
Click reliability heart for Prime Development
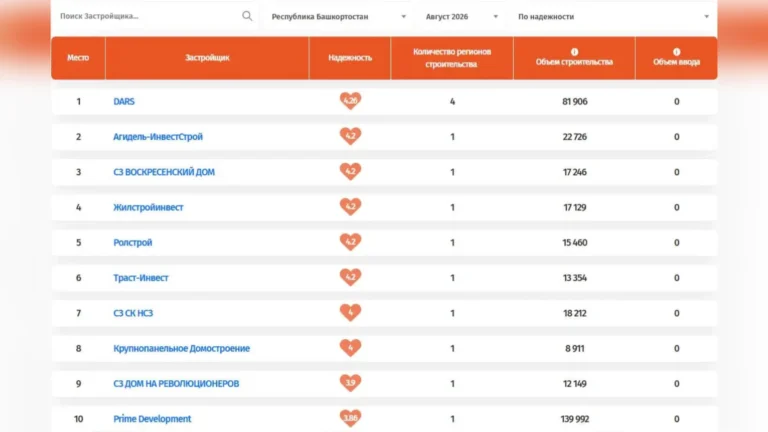[350, 418]
